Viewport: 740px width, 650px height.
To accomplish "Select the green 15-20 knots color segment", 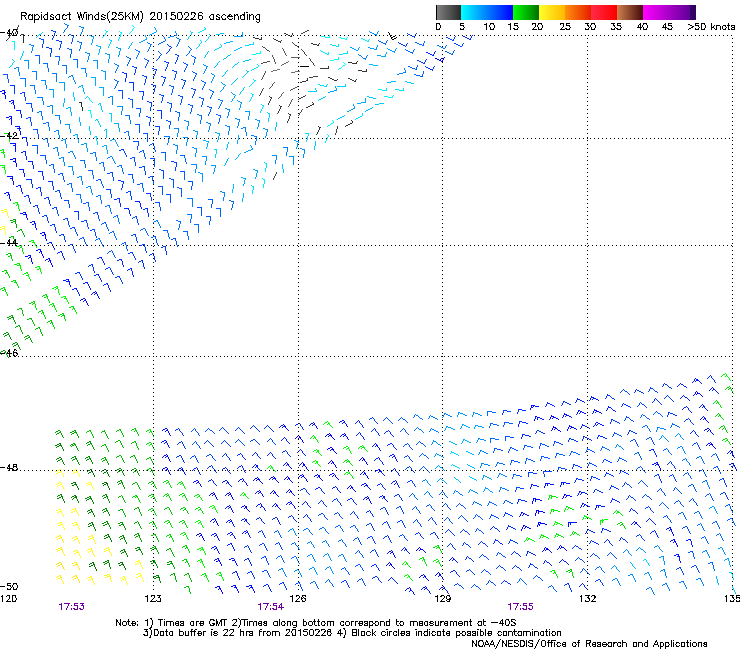I will click(526, 12).
